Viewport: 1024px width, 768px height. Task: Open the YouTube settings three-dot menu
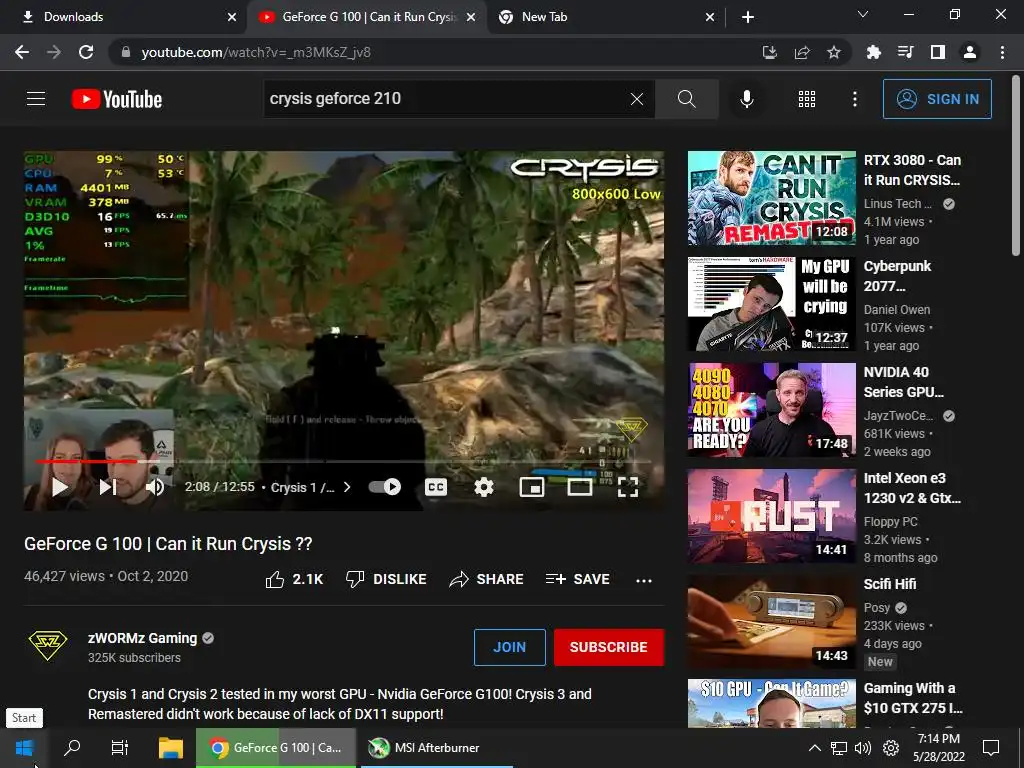click(855, 99)
